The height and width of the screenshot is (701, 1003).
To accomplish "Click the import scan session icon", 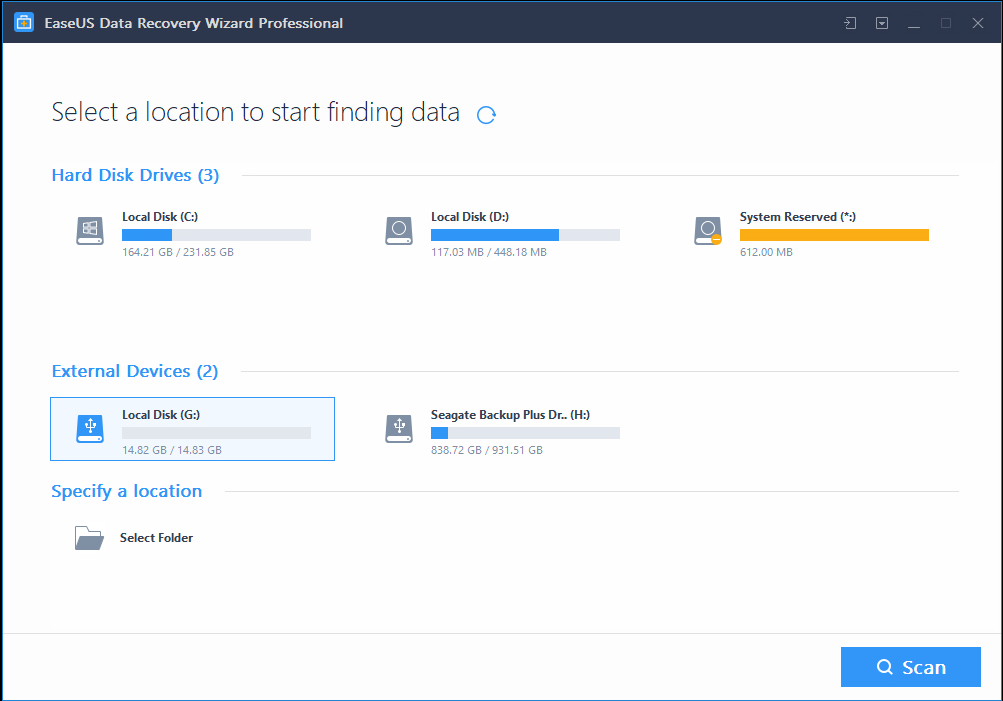I will pyautogui.click(x=850, y=23).
